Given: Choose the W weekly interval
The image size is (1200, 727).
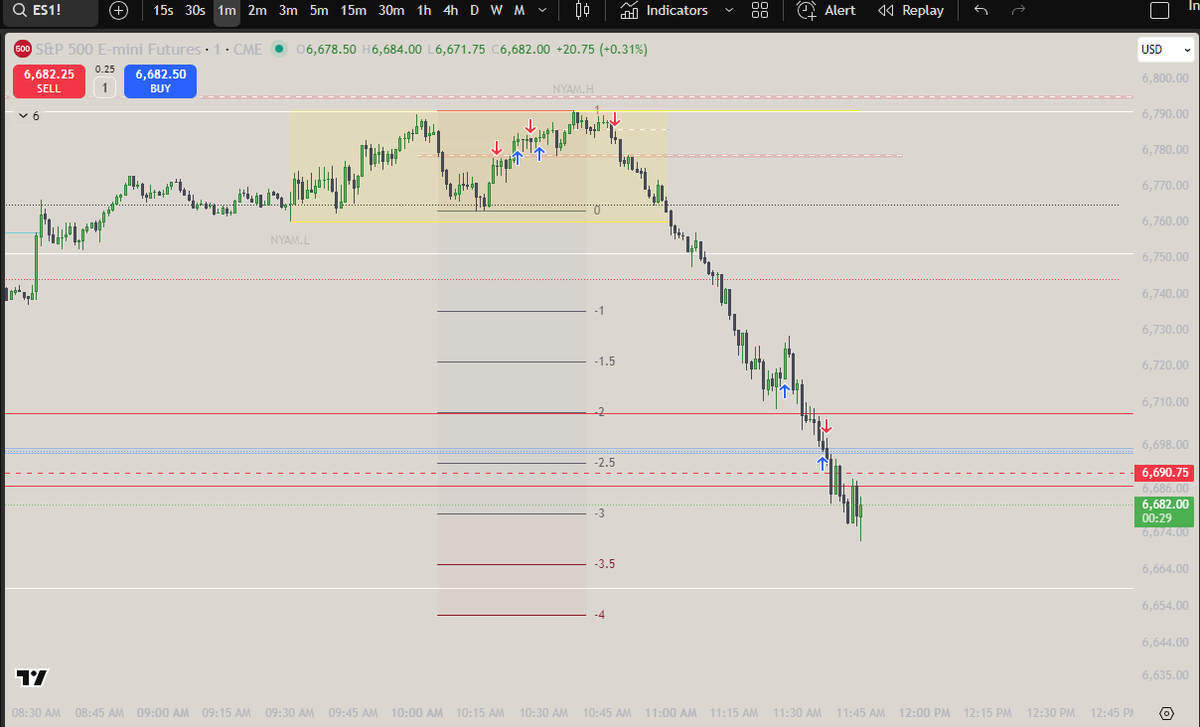Looking at the screenshot, I should point(496,11).
